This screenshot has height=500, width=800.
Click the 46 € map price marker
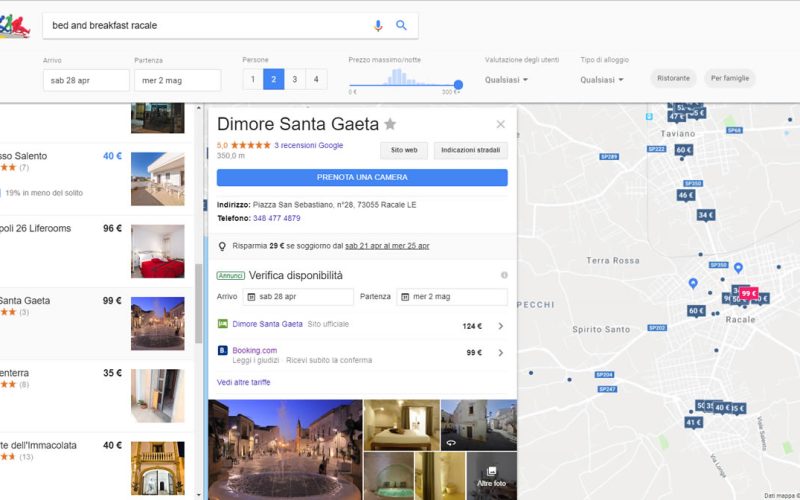tap(686, 195)
